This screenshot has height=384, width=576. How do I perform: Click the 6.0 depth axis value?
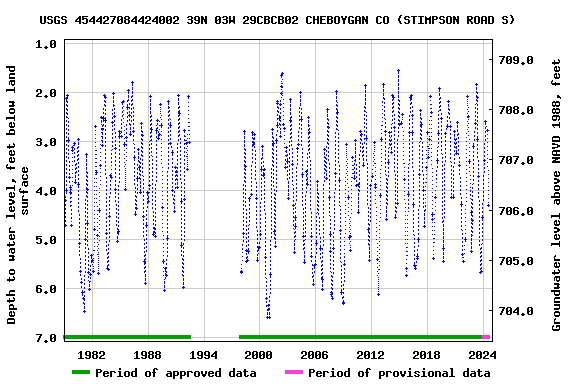click(46, 289)
